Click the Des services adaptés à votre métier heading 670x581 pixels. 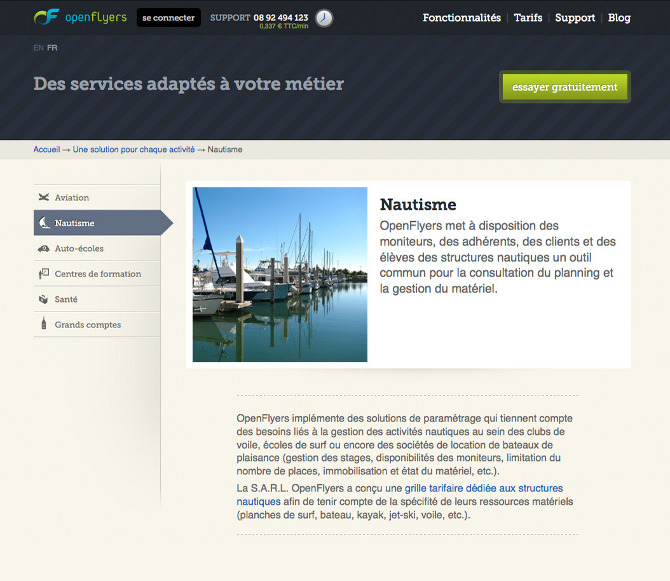188,84
